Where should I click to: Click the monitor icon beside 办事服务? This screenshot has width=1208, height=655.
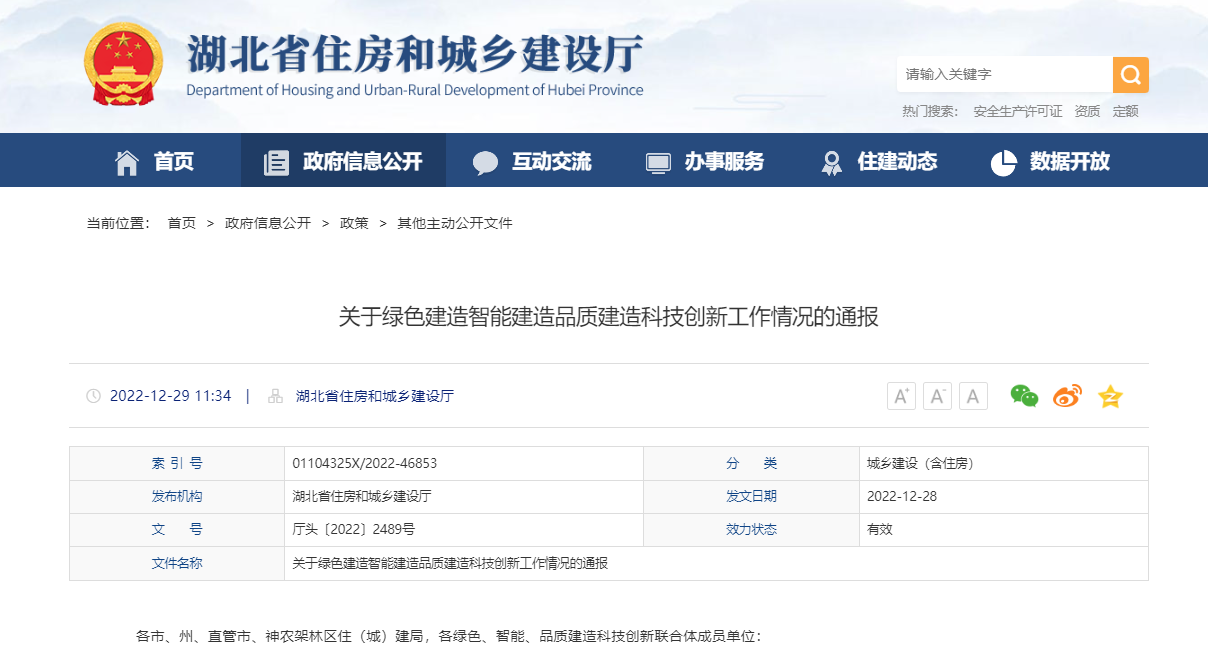click(x=657, y=160)
